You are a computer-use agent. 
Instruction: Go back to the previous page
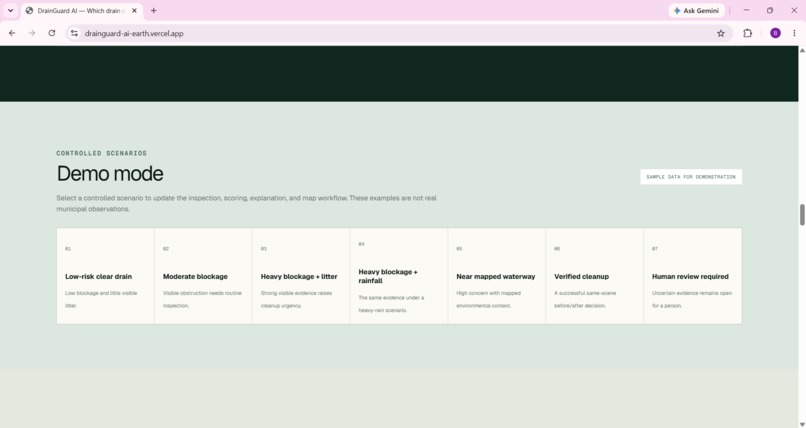tap(12, 33)
